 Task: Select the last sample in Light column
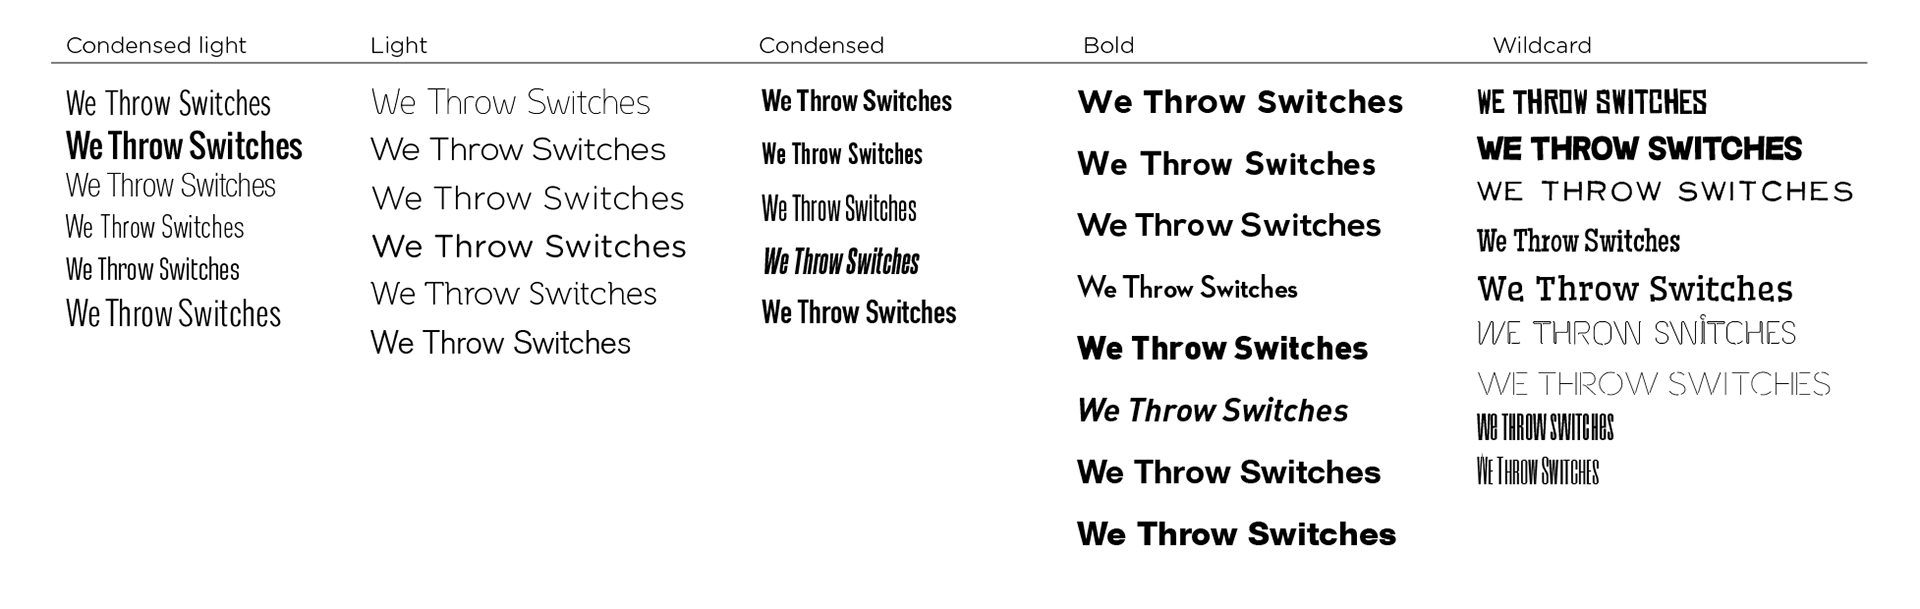click(500, 343)
